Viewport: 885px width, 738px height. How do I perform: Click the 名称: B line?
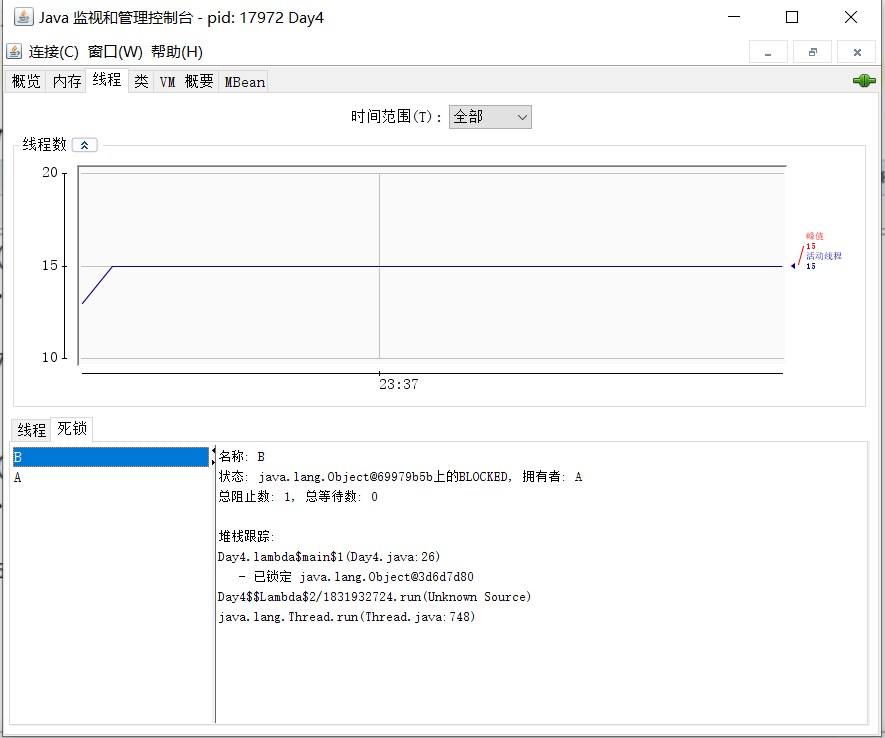pos(242,456)
